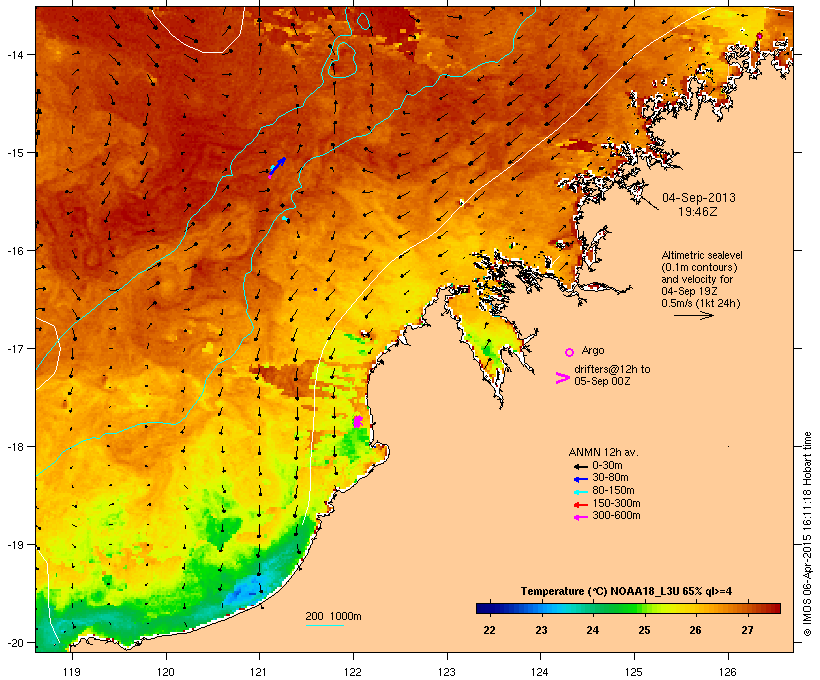820x680 pixels.
Task: Click the longitude axis label 122
Action: [x=353, y=672]
